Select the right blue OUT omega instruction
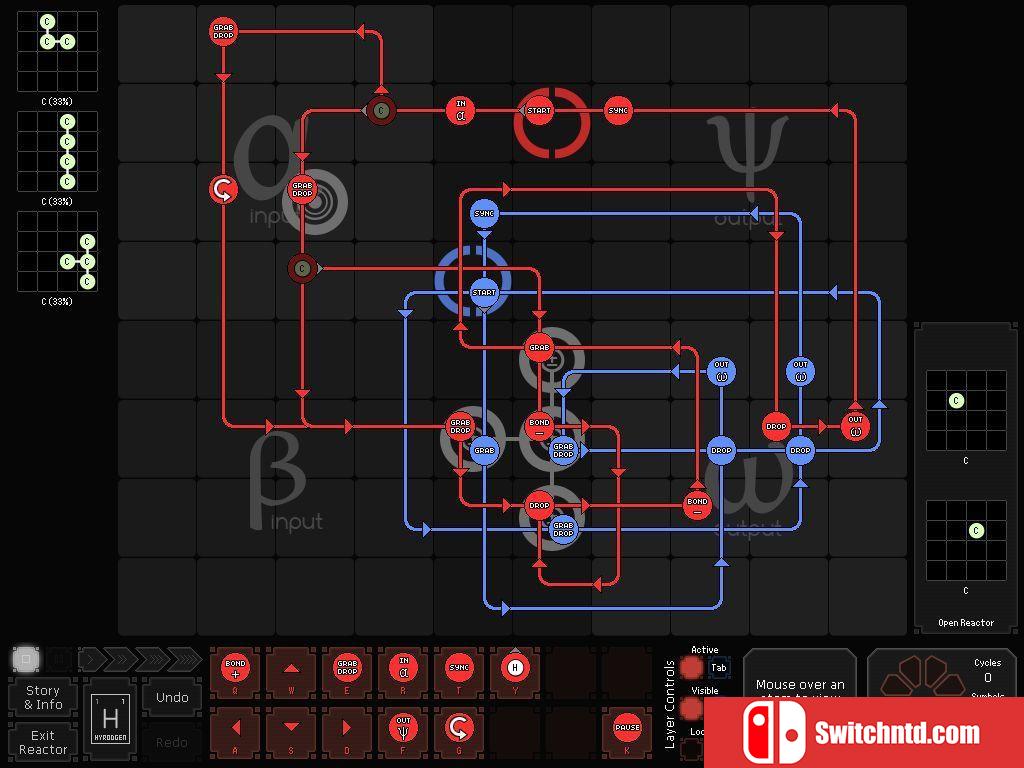Viewport: 1024px width, 768px height. pos(800,371)
